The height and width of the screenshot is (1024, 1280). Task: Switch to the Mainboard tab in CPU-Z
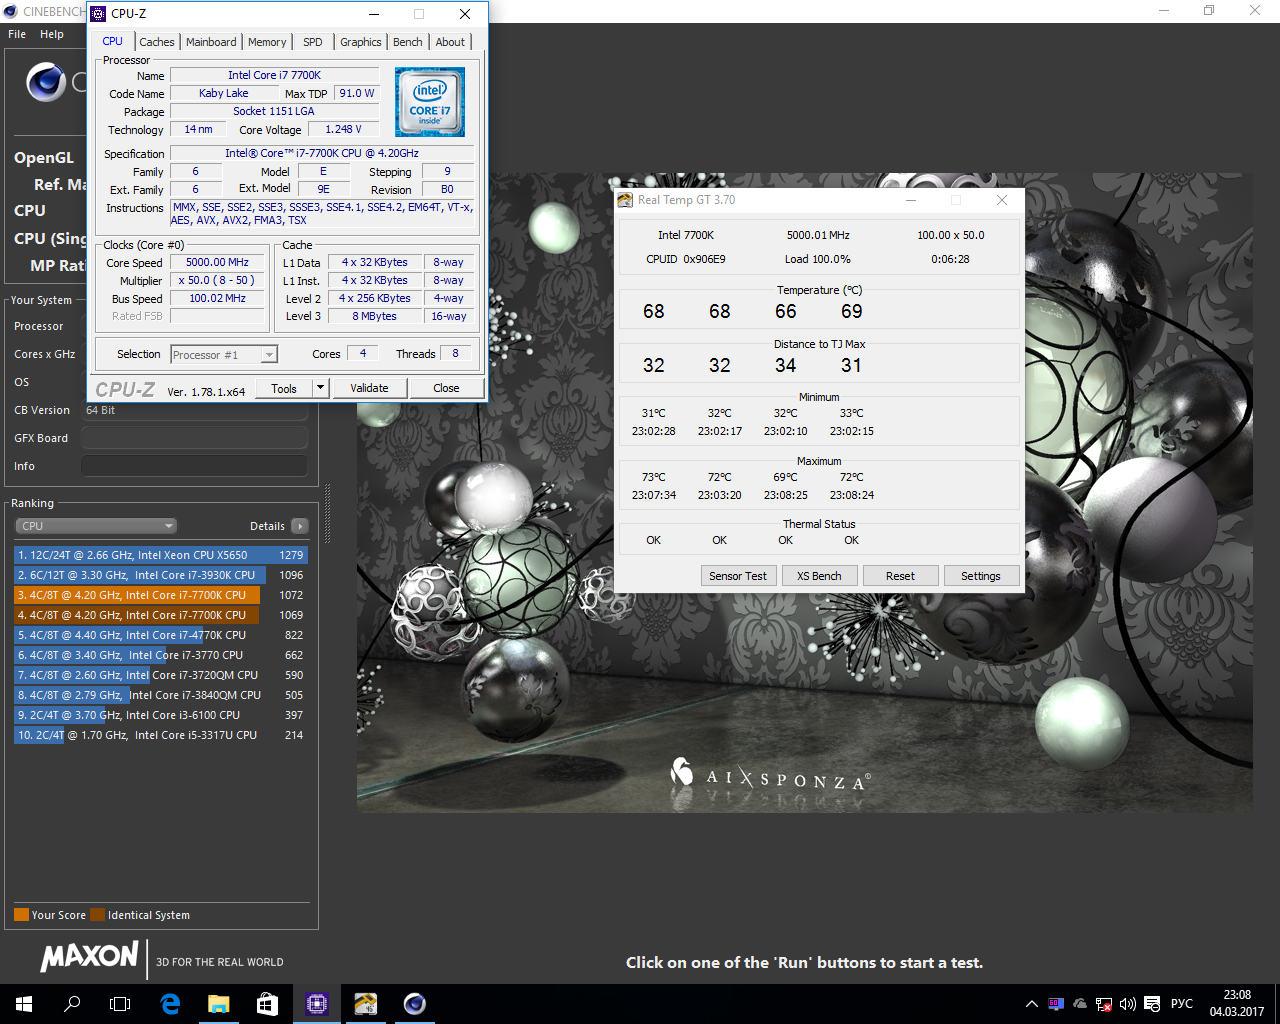[211, 42]
